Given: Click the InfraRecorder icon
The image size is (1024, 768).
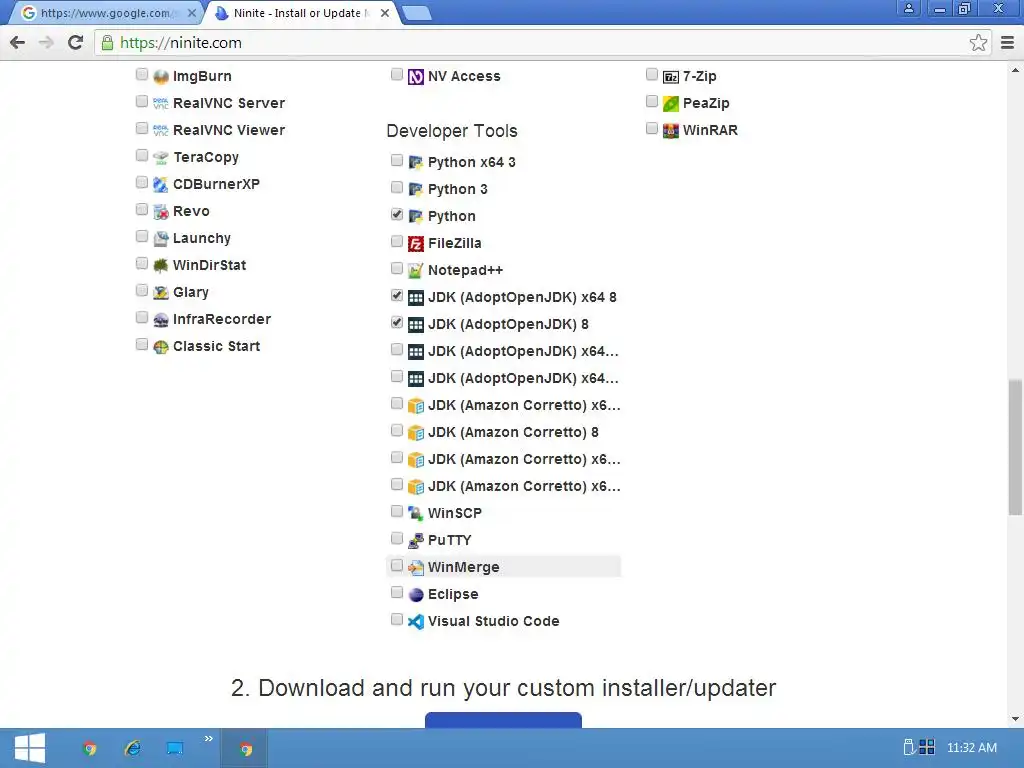Looking at the screenshot, I should pos(161,320).
